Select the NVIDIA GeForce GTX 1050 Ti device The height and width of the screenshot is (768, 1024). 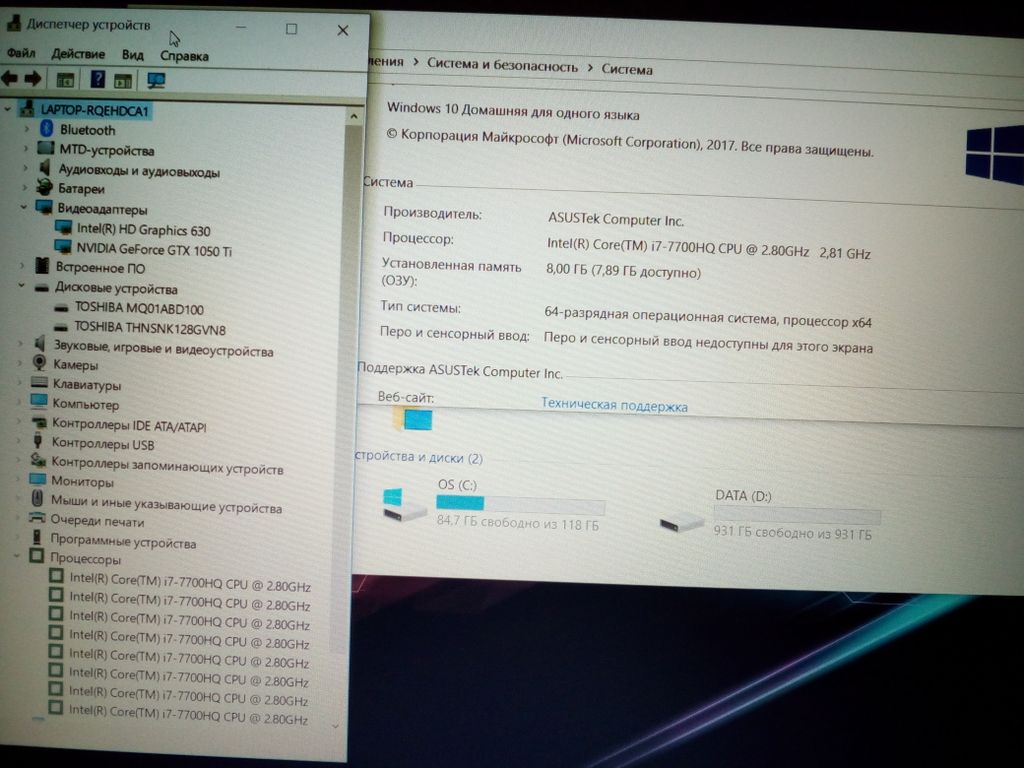(154, 249)
